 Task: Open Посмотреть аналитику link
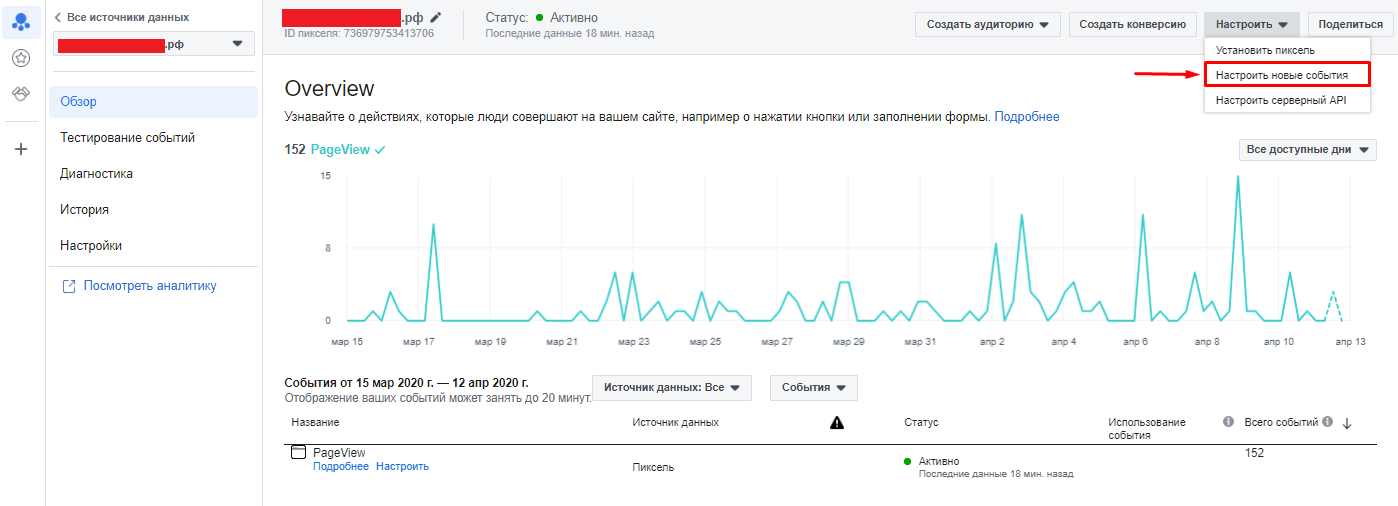click(149, 286)
